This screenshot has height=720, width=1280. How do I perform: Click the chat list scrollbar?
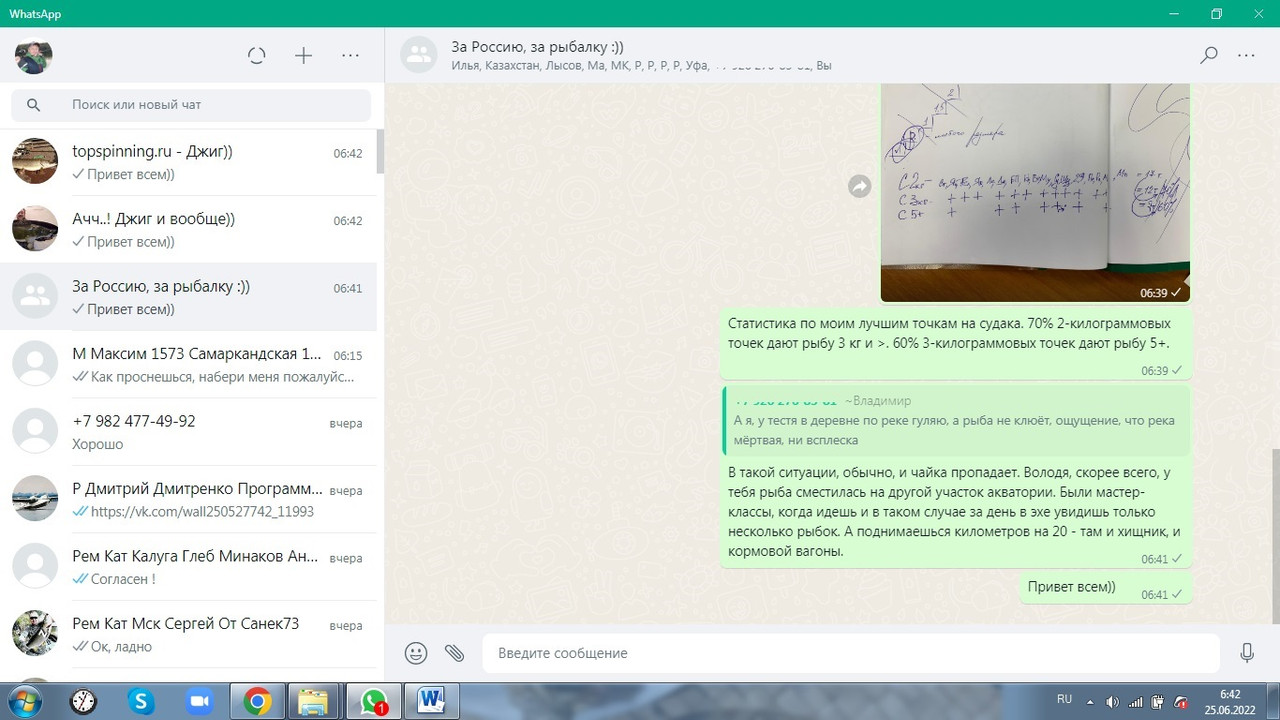[380, 150]
